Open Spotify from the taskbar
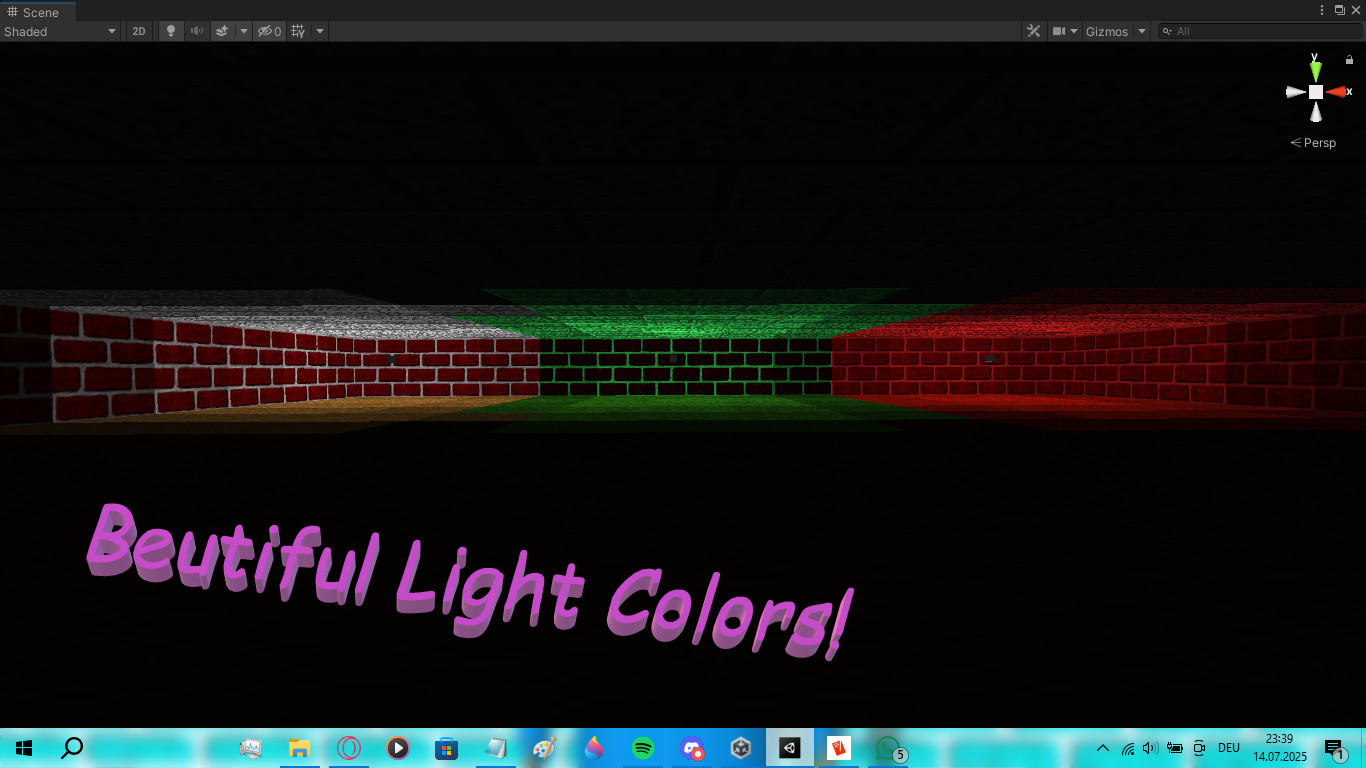Screen dimensions: 1366x768 (x=642, y=747)
